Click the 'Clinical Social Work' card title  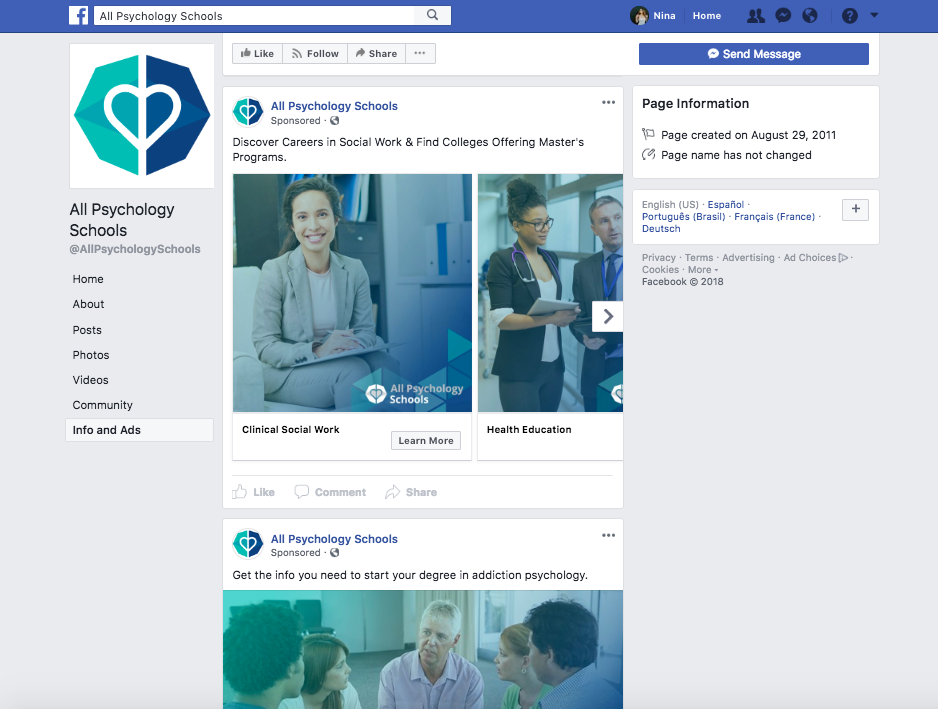click(291, 430)
